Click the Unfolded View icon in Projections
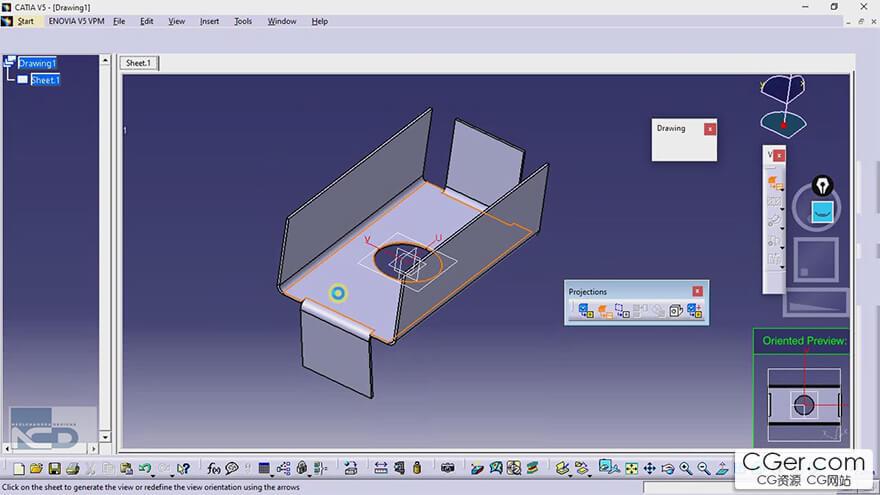The height and width of the screenshot is (495, 880). pyautogui.click(x=604, y=310)
